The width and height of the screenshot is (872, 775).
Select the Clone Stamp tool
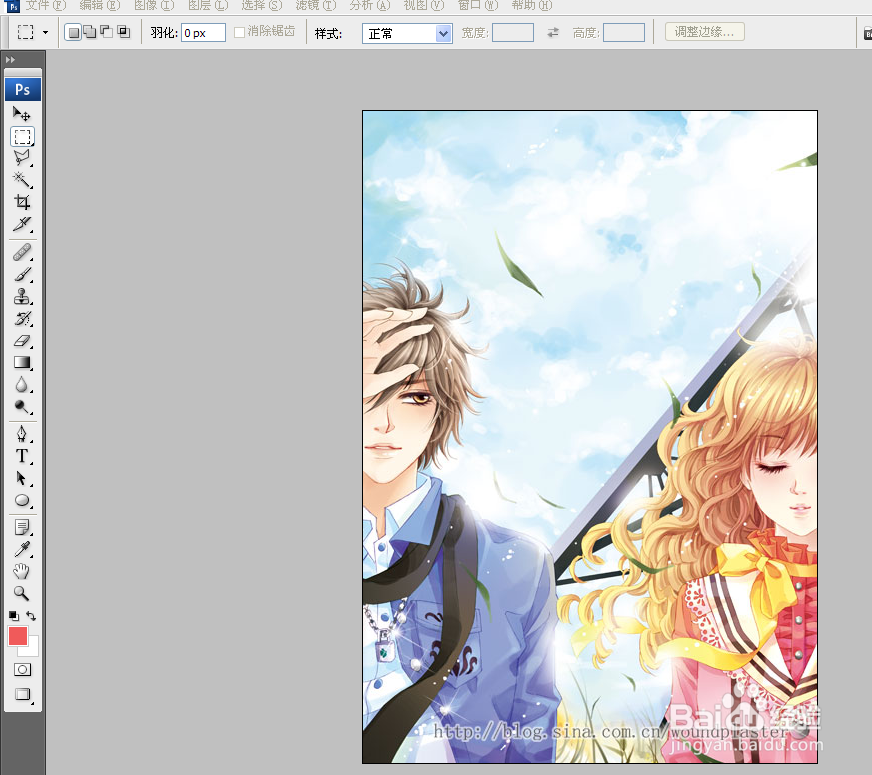(22, 297)
